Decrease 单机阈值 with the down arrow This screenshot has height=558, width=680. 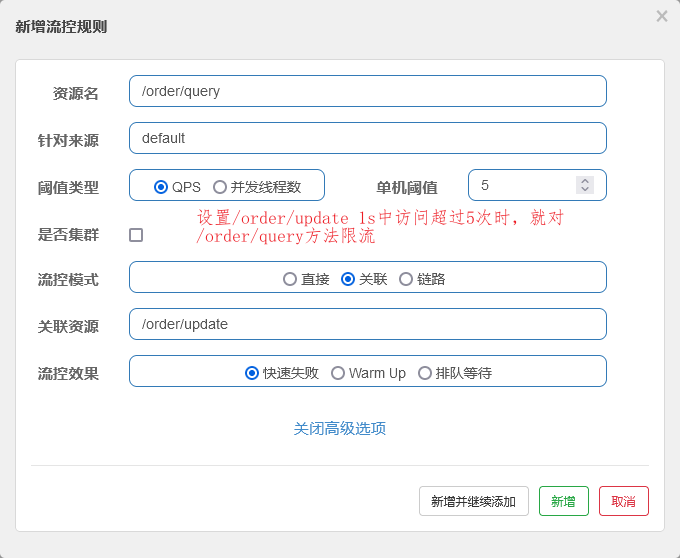585,189
